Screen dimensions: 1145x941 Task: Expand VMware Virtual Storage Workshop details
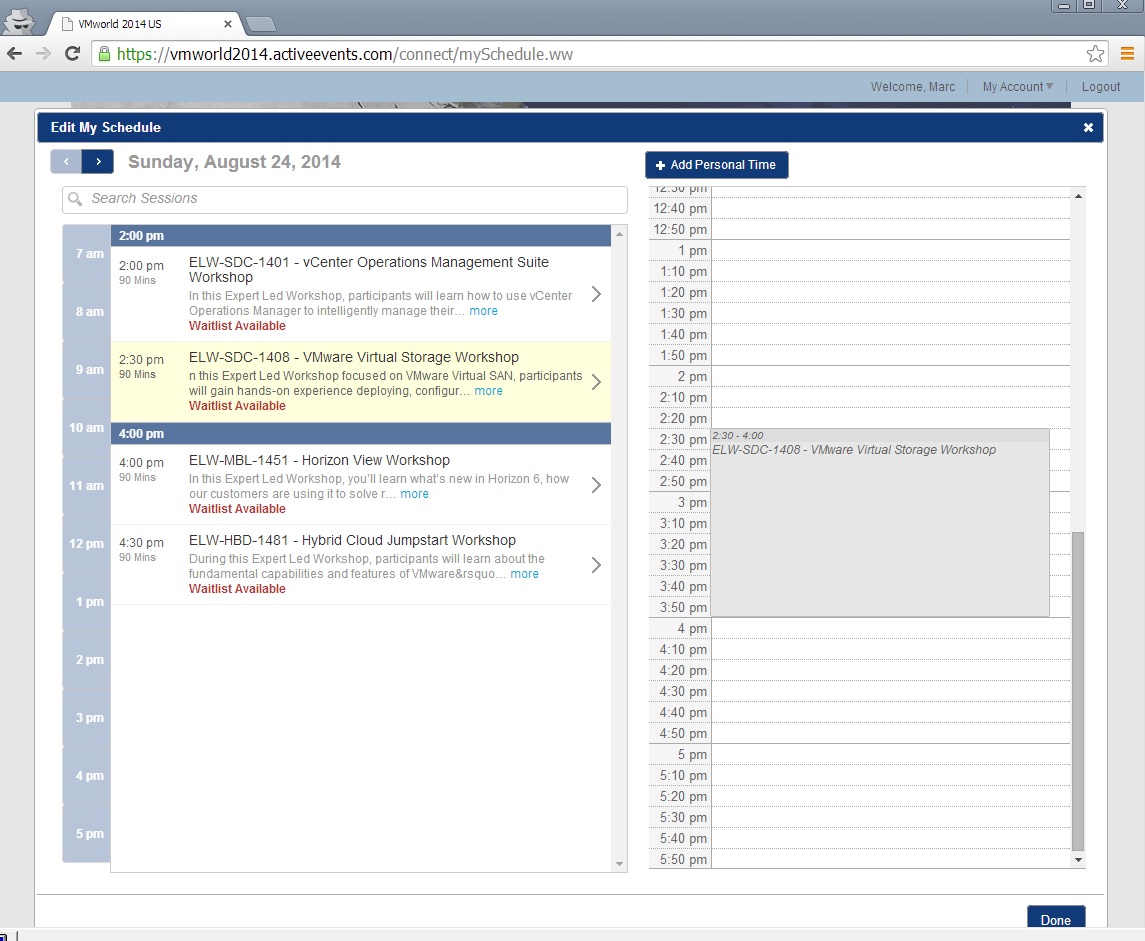596,382
